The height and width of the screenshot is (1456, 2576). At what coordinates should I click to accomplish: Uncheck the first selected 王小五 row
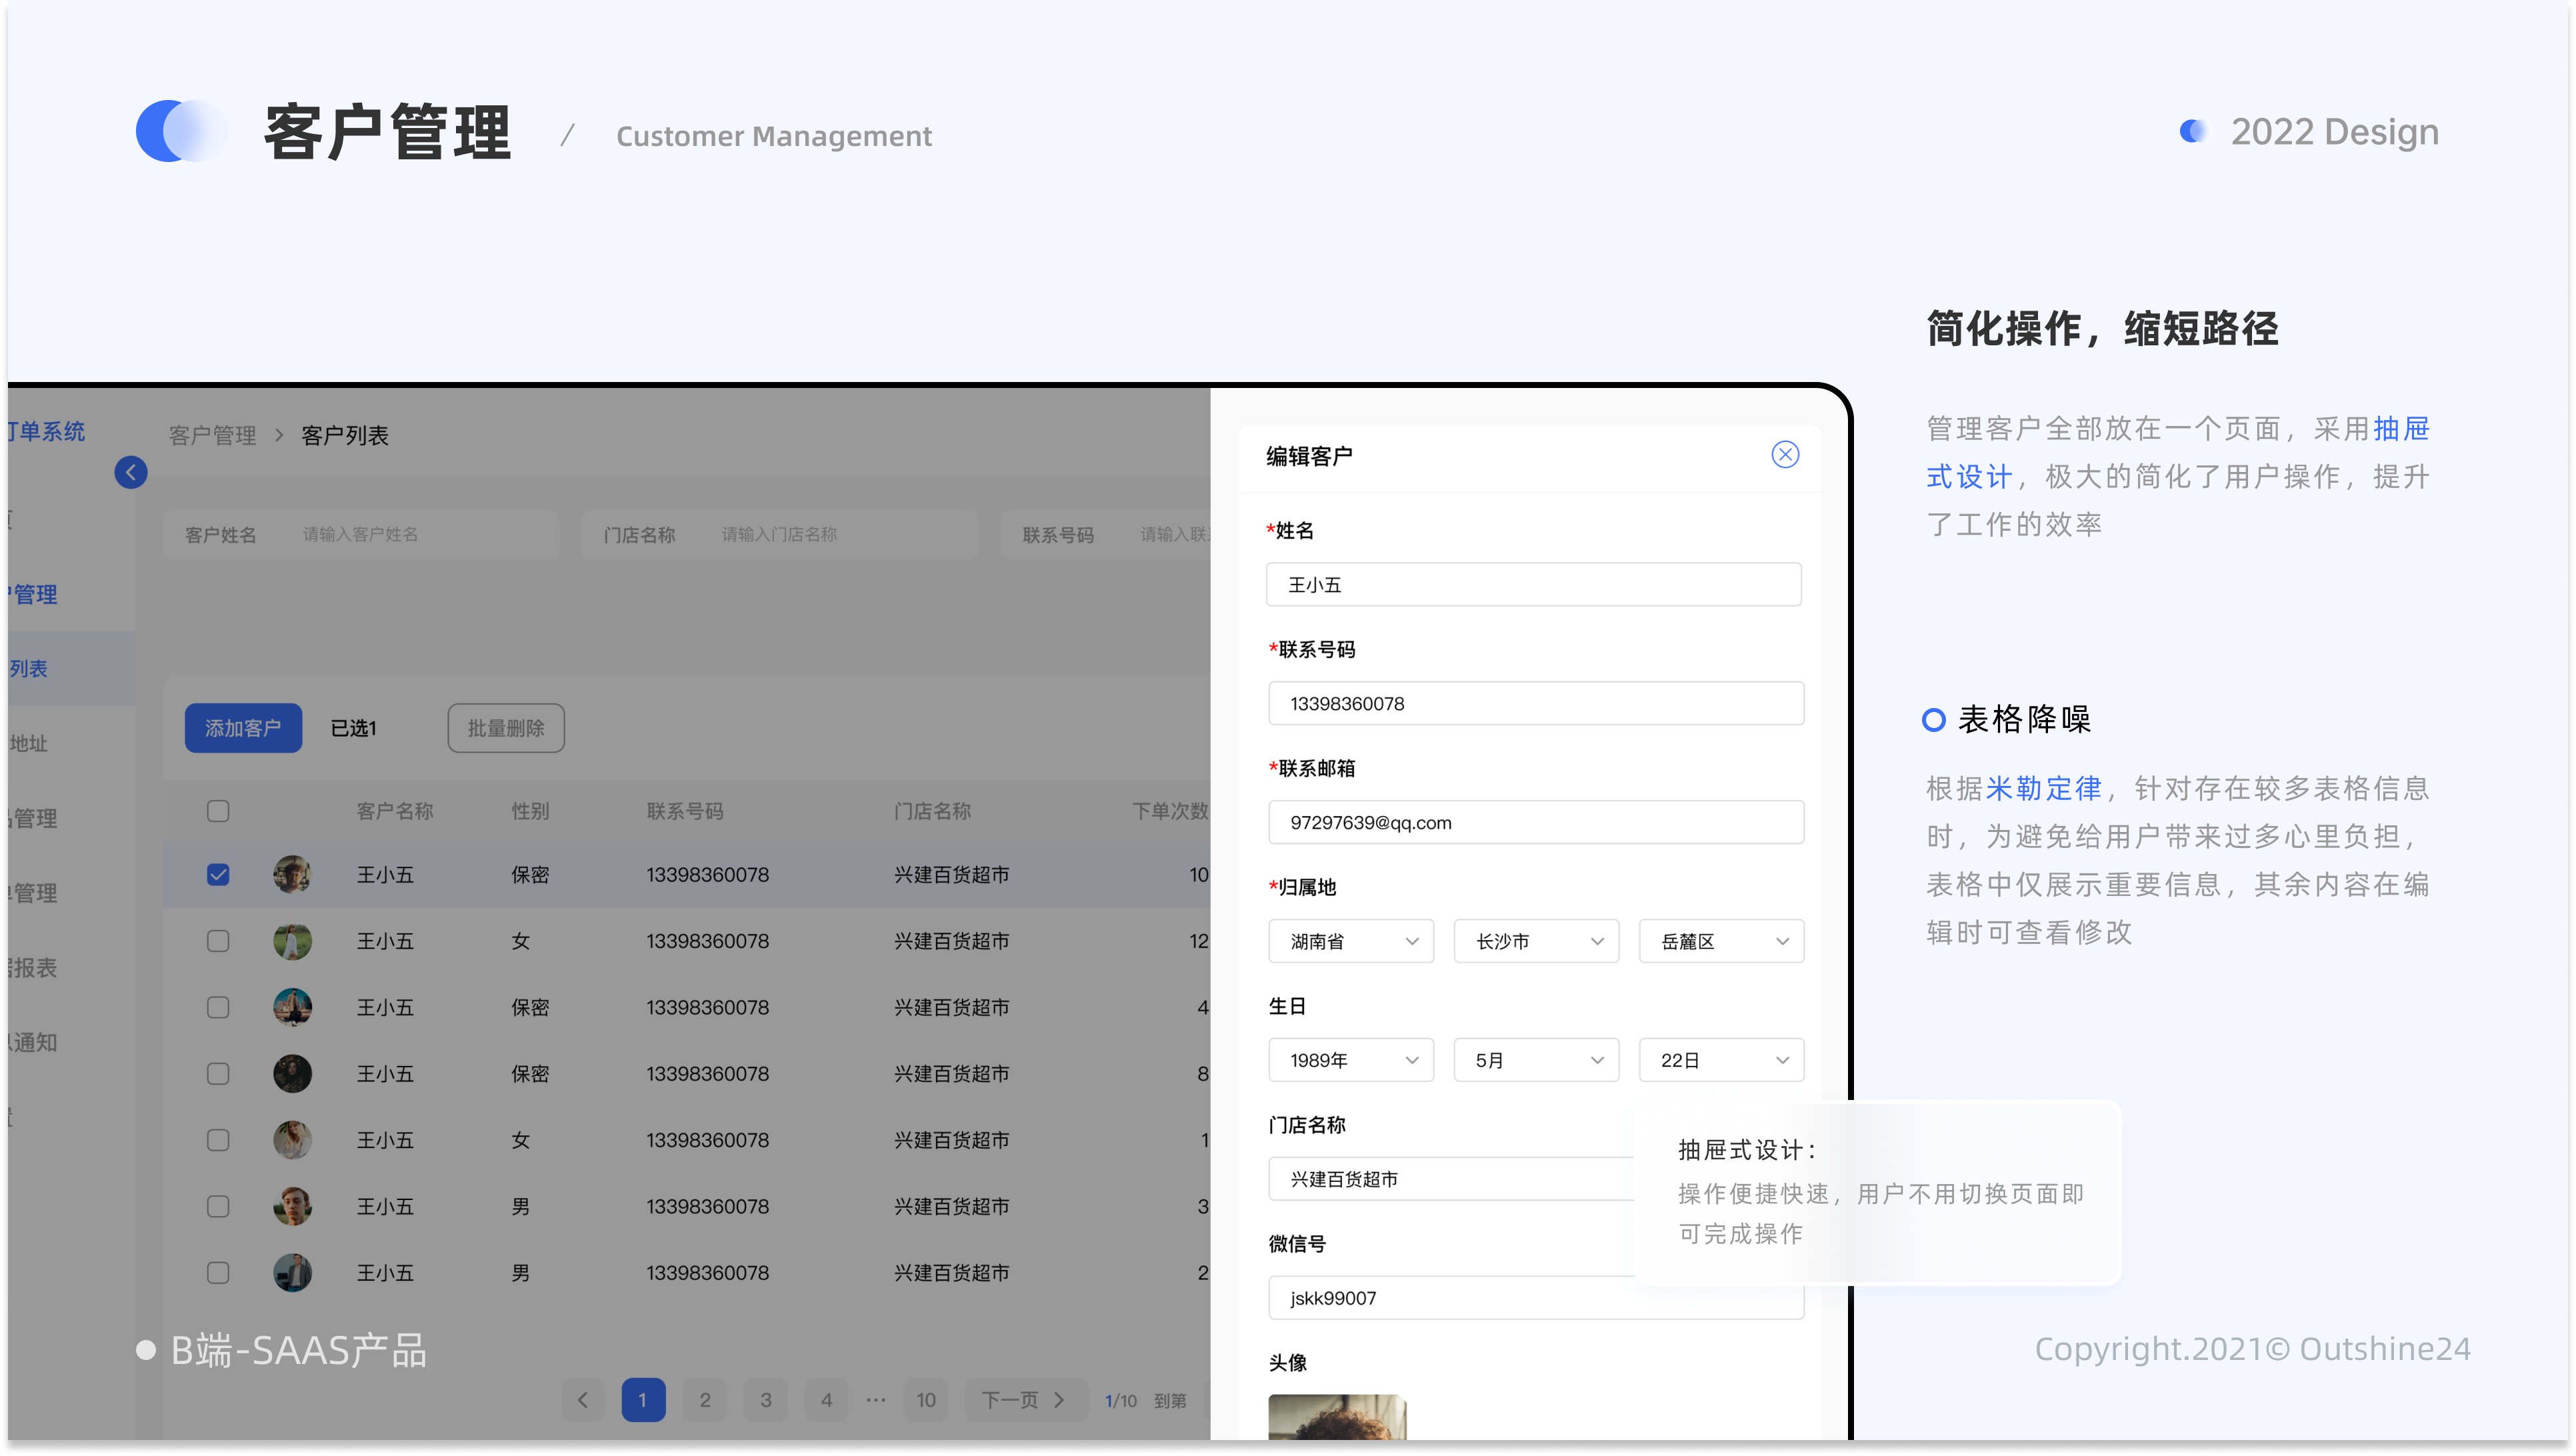[217, 874]
